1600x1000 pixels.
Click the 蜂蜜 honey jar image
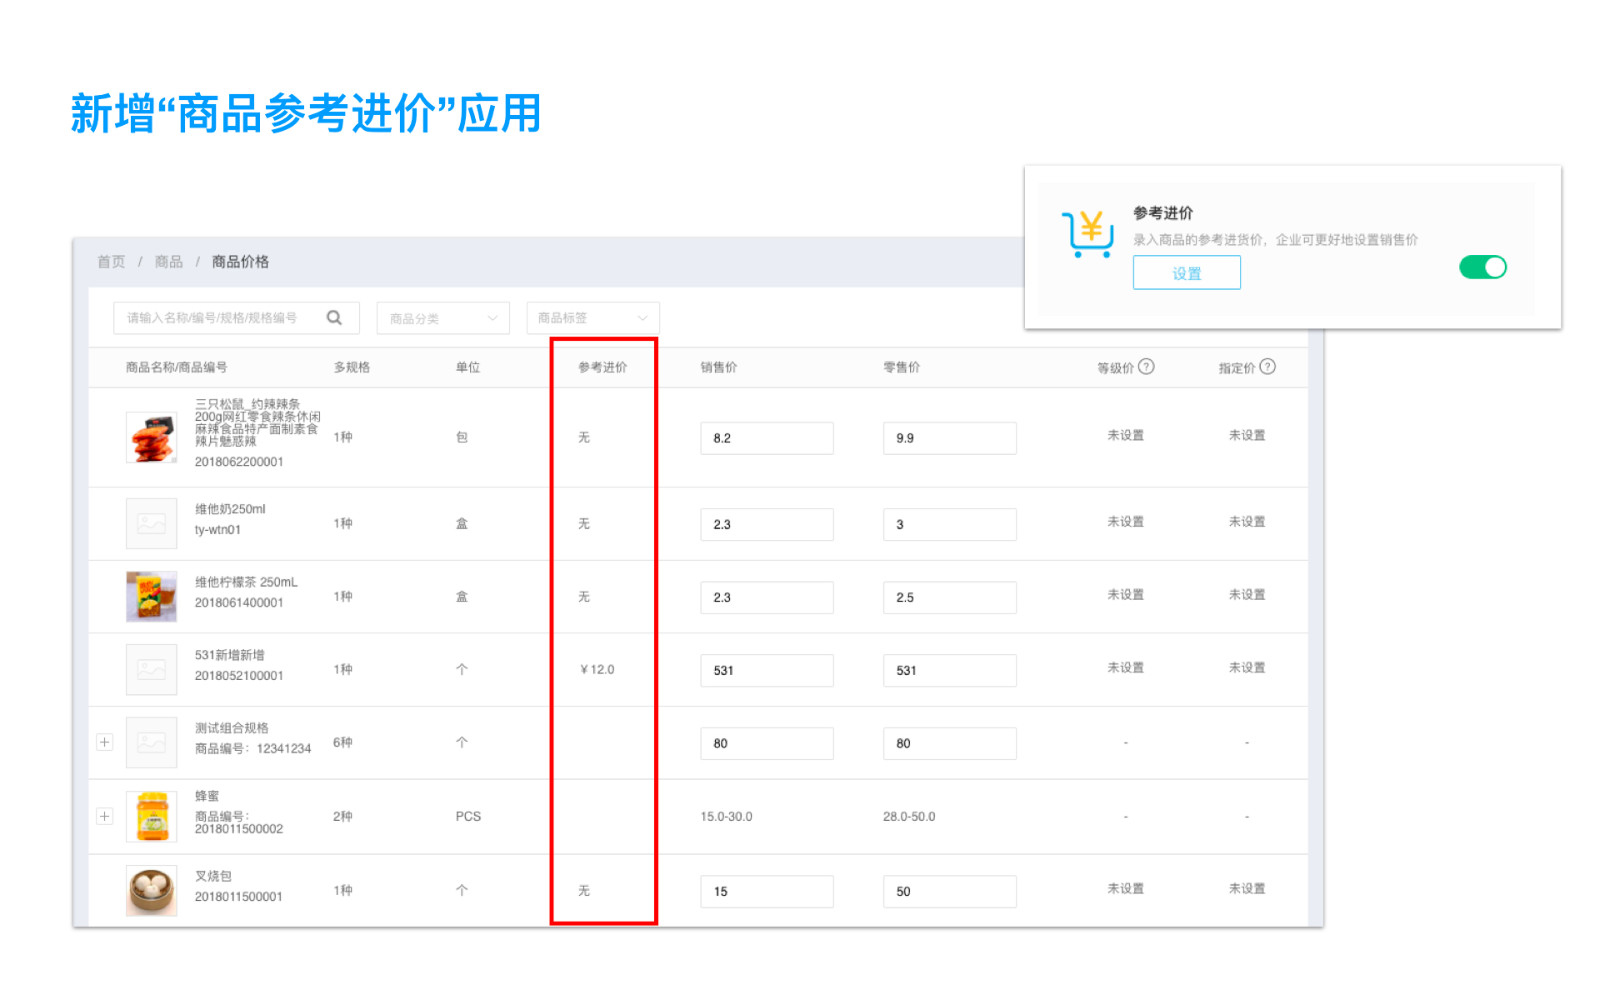pyautogui.click(x=151, y=816)
